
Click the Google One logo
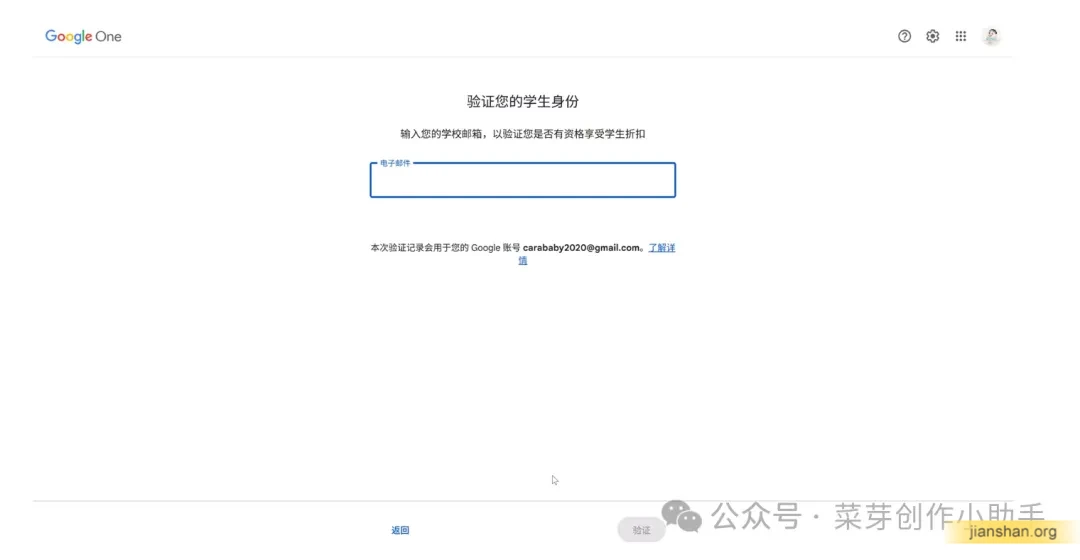[x=83, y=37]
